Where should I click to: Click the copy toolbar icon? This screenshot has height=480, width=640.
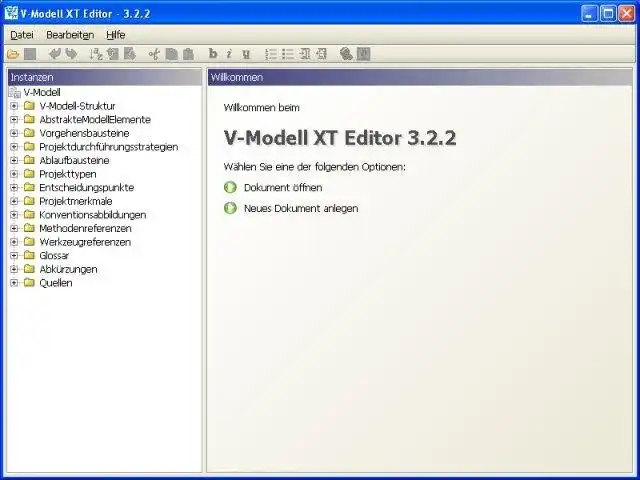point(171,54)
